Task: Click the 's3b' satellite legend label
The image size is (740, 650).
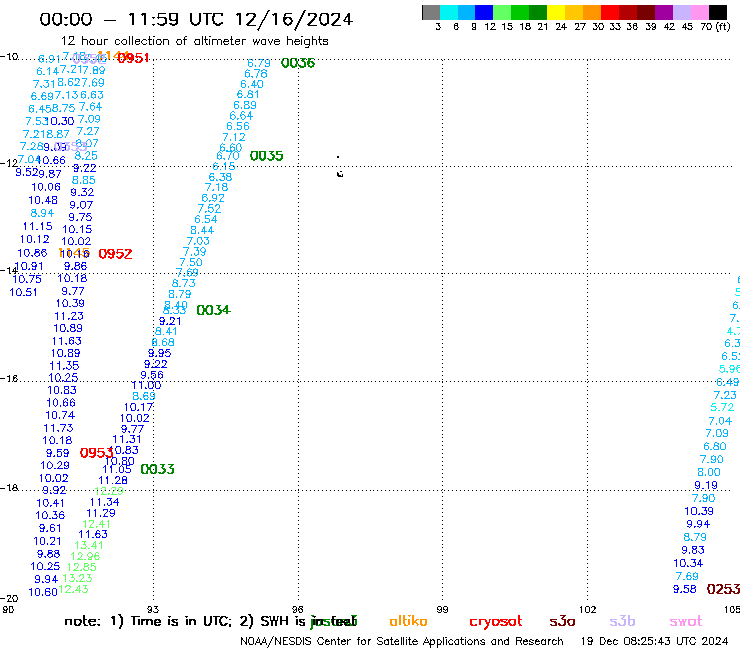Action: tap(622, 621)
